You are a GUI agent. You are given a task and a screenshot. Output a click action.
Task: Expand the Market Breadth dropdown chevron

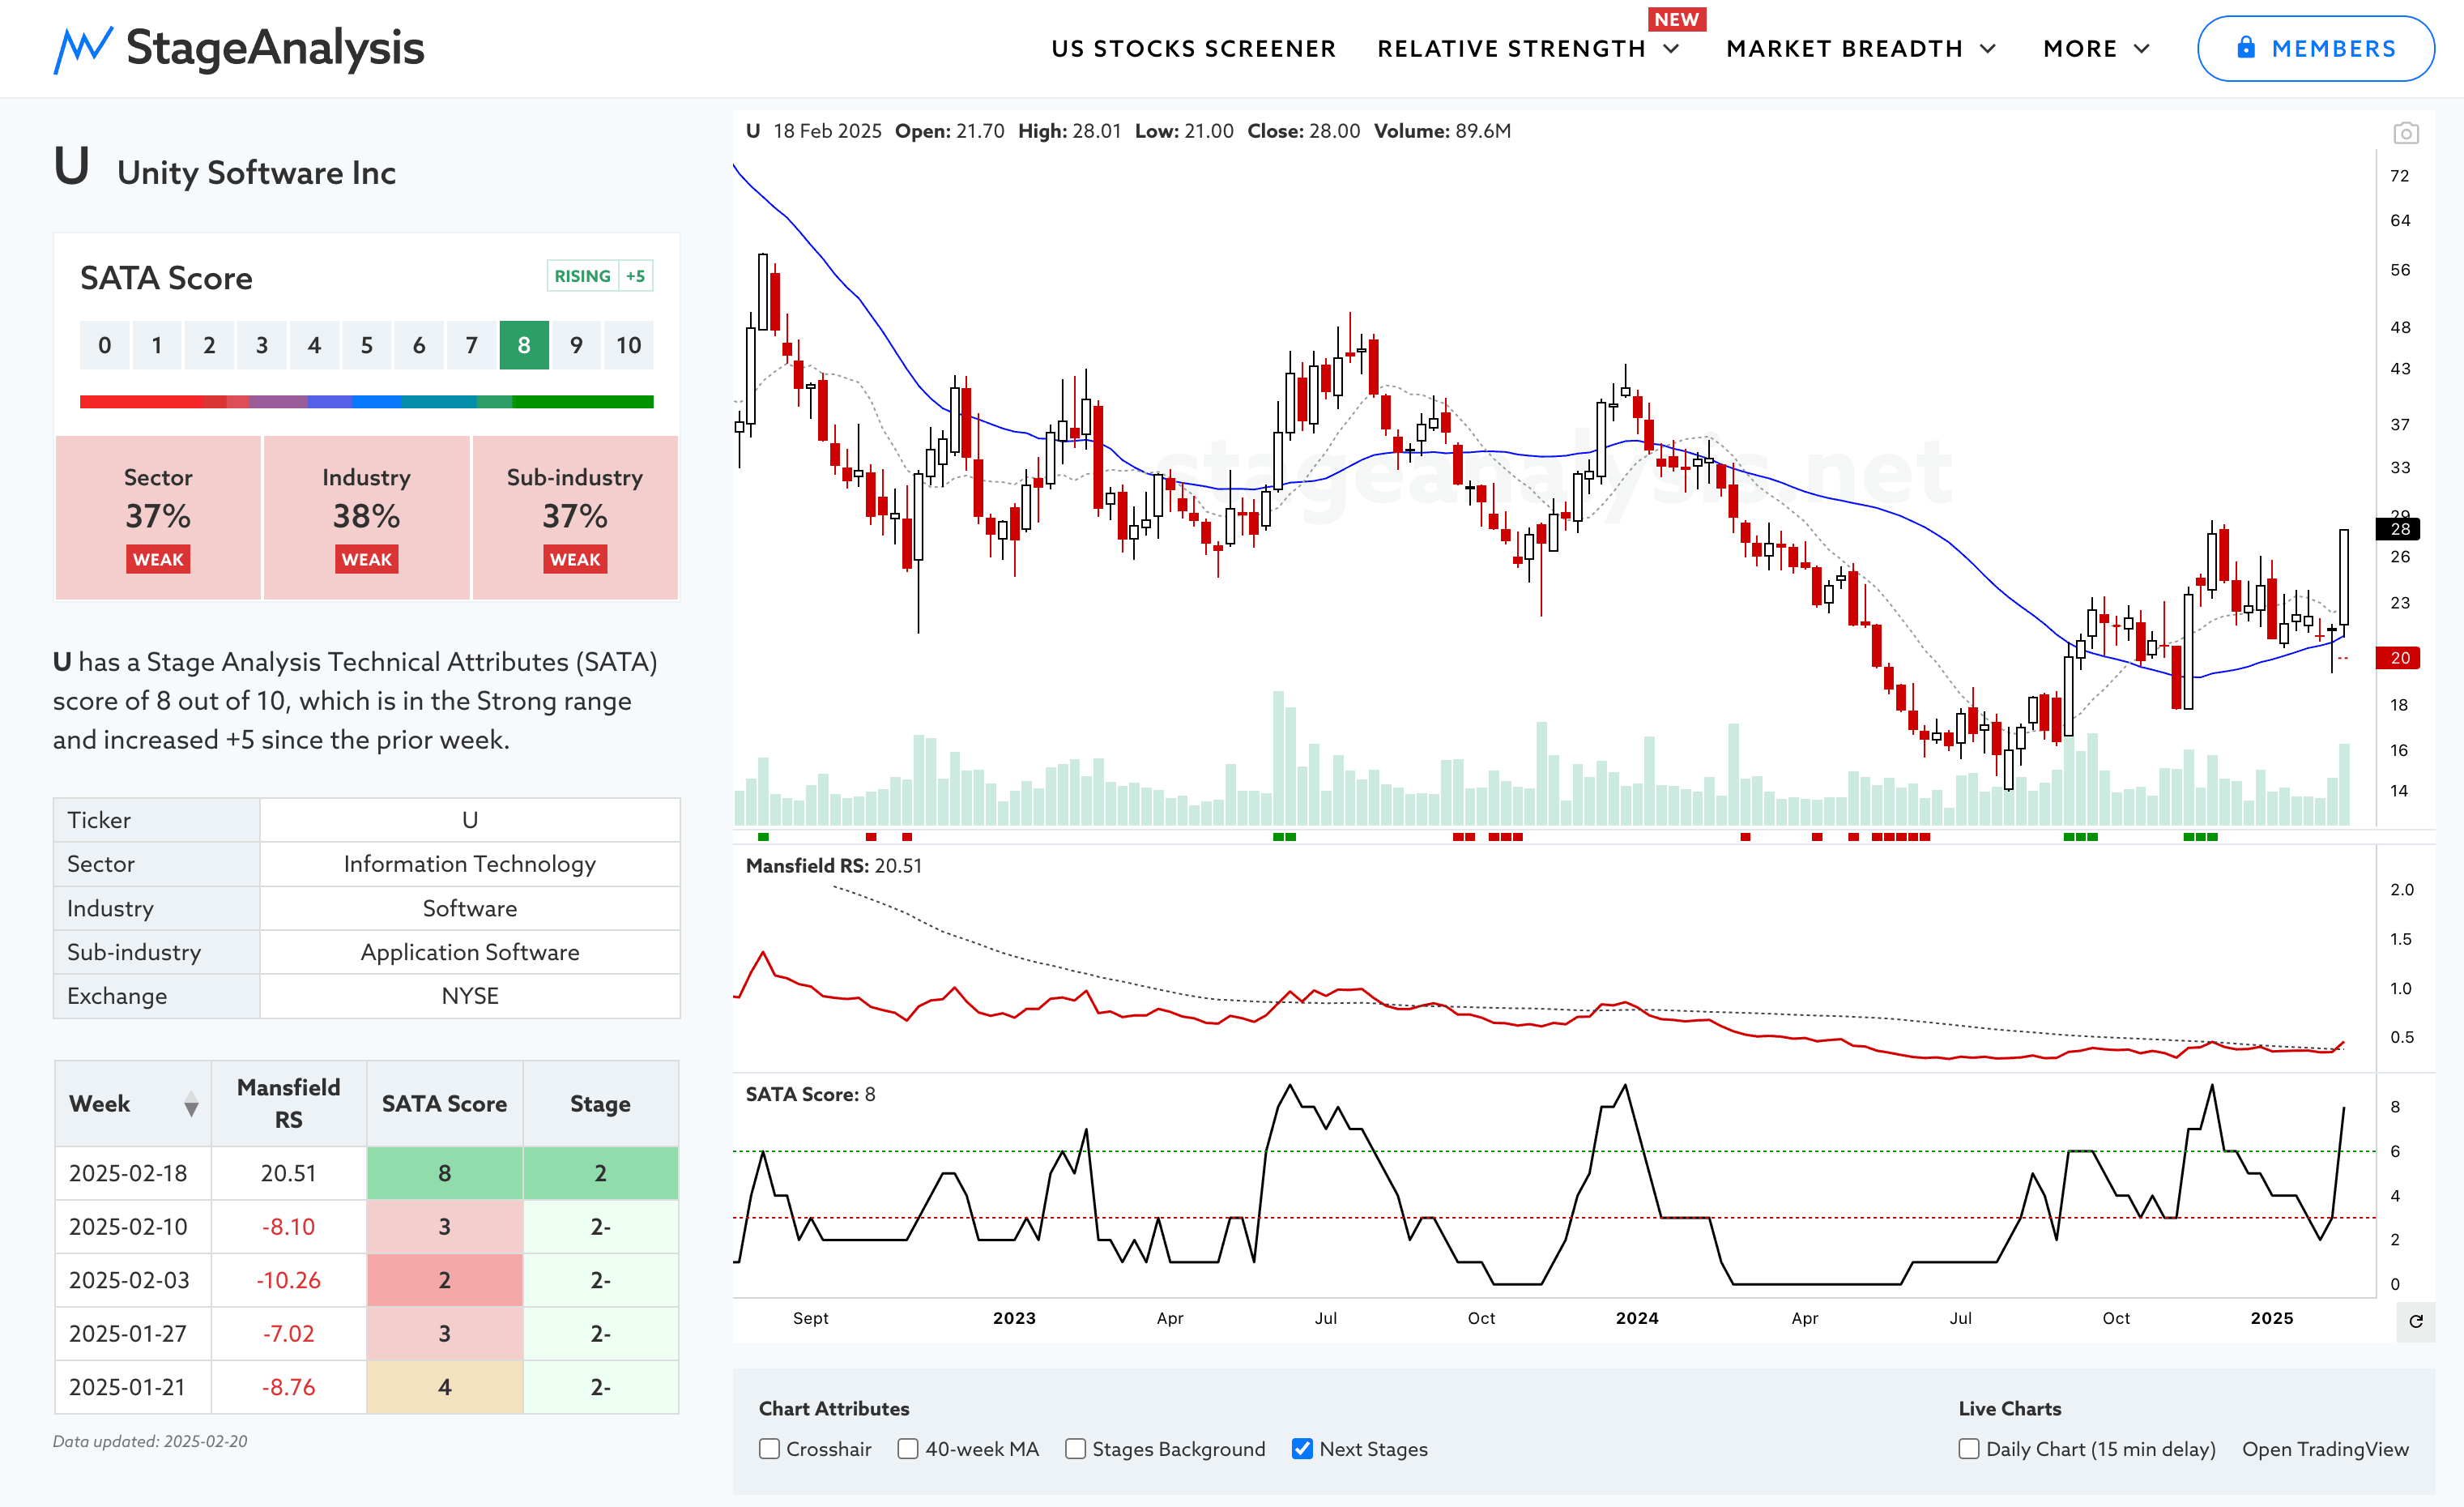point(1988,49)
